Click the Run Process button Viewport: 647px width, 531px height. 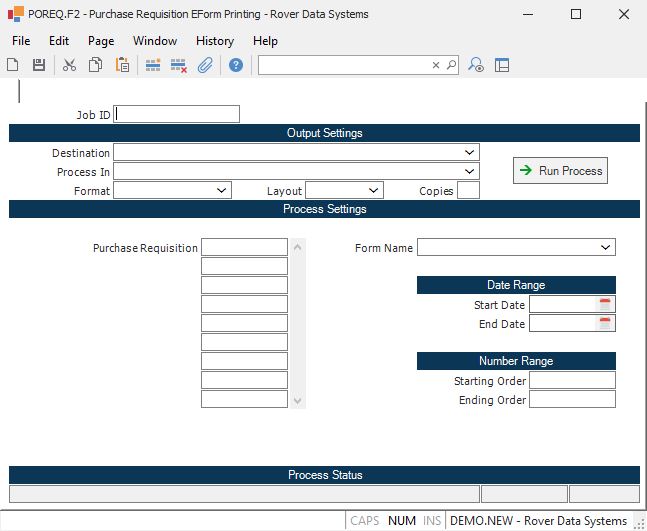tap(560, 171)
